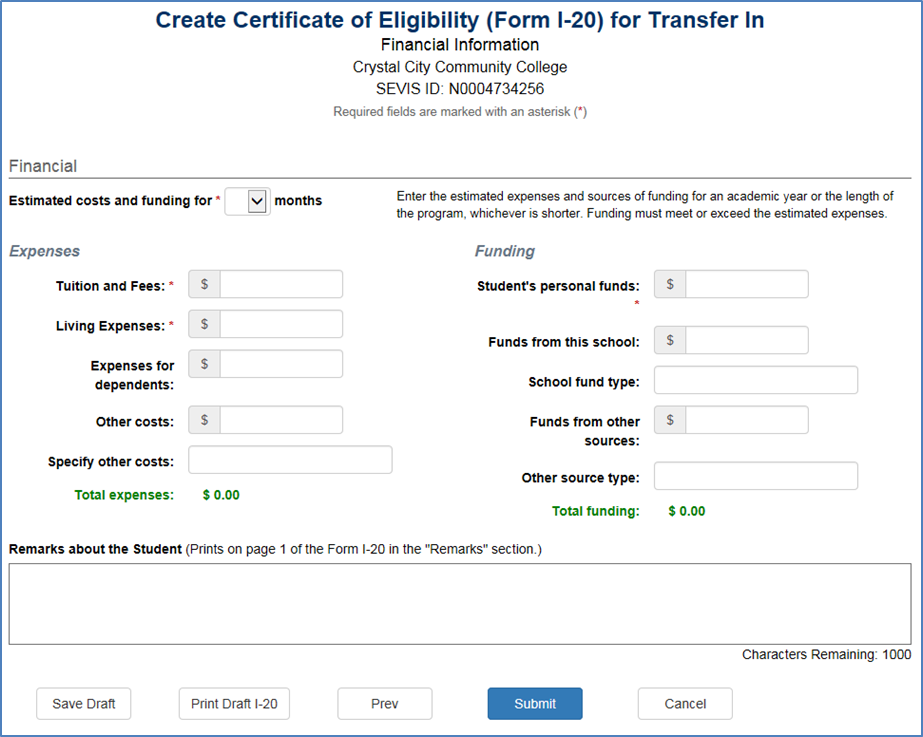Viewport: 923px width, 737px height.
Task: Go back with the Prev button
Action: (x=385, y=703)
